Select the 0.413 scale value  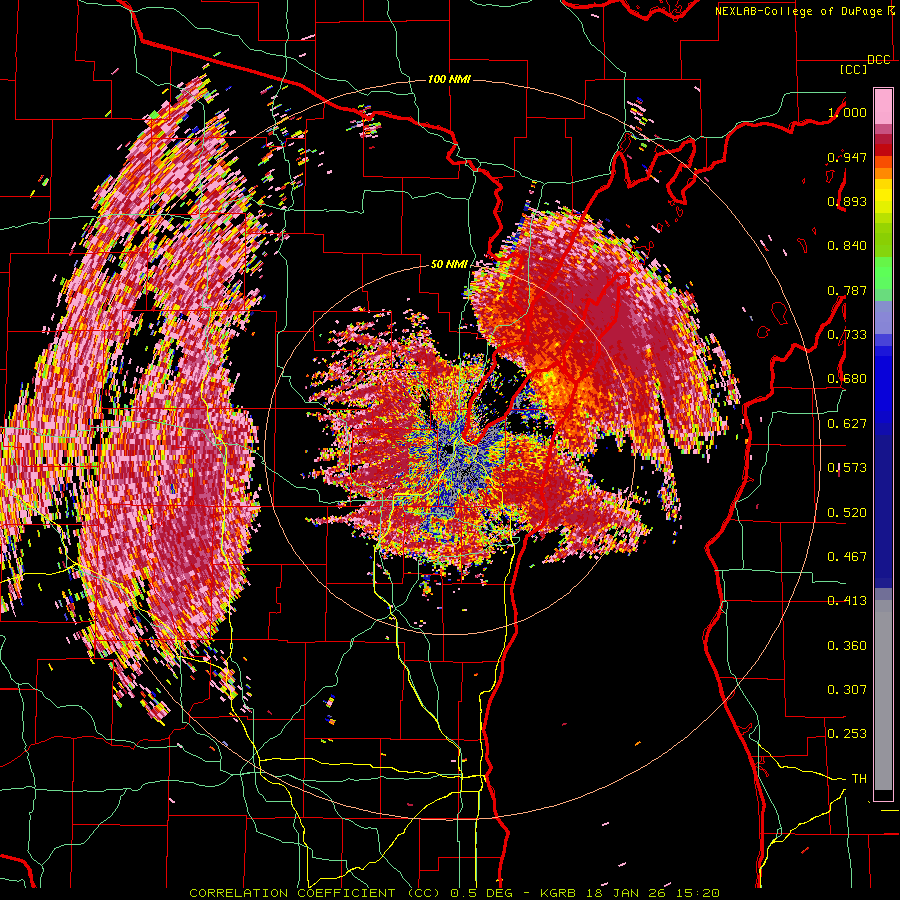click(847, 601)
